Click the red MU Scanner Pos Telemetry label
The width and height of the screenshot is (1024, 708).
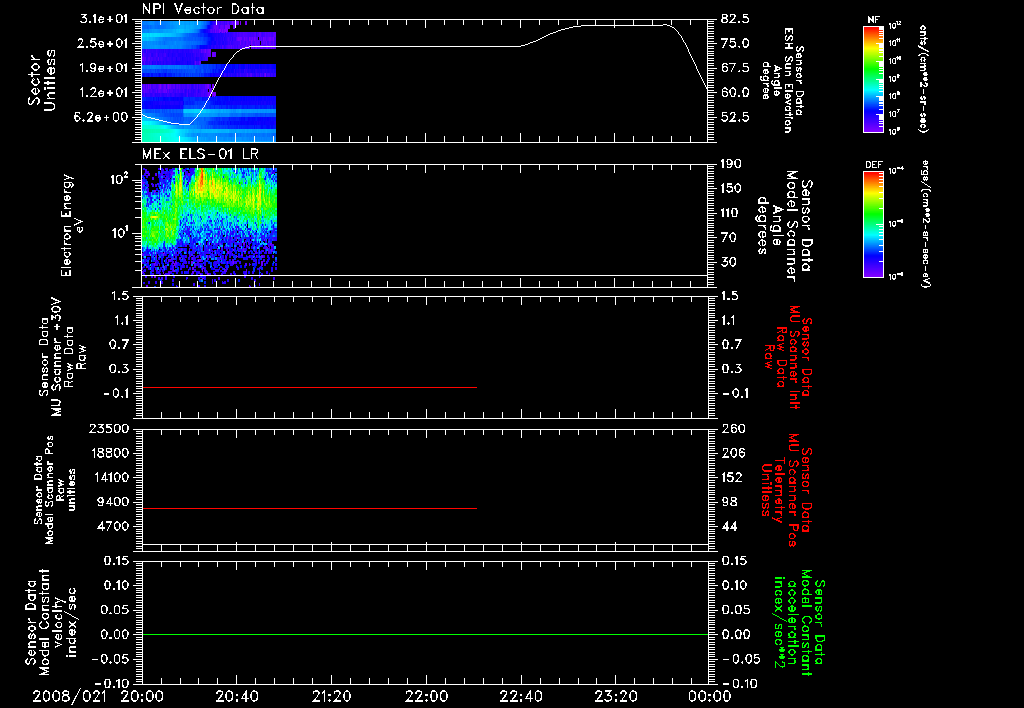(787, 490)
